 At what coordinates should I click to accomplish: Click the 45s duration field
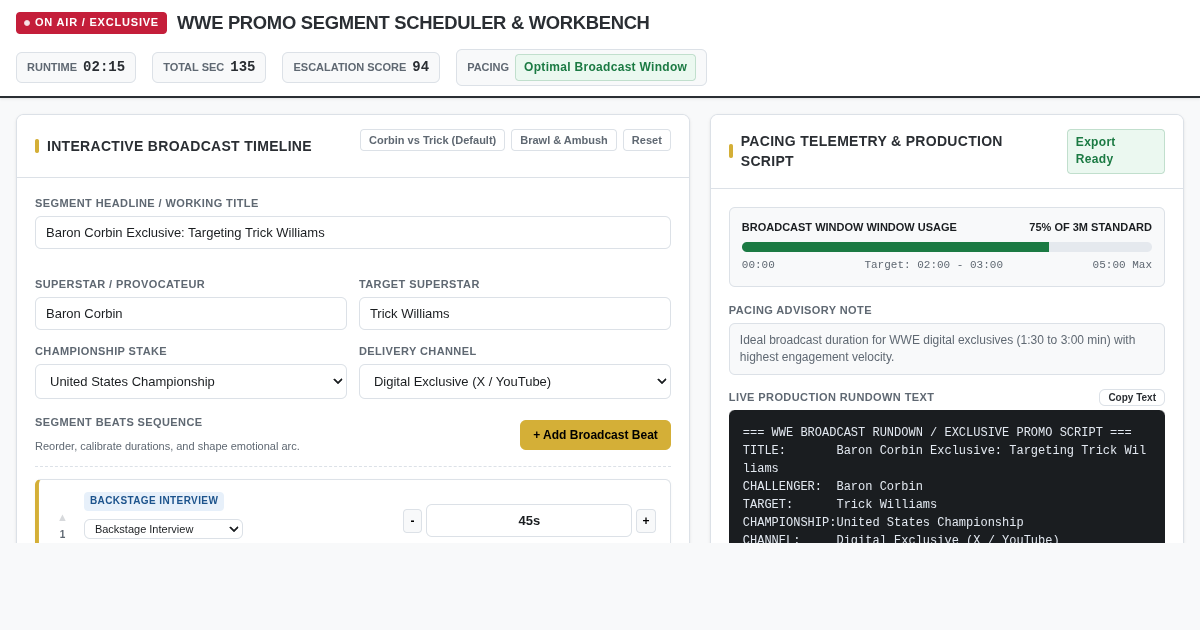(x=529, y=520)
